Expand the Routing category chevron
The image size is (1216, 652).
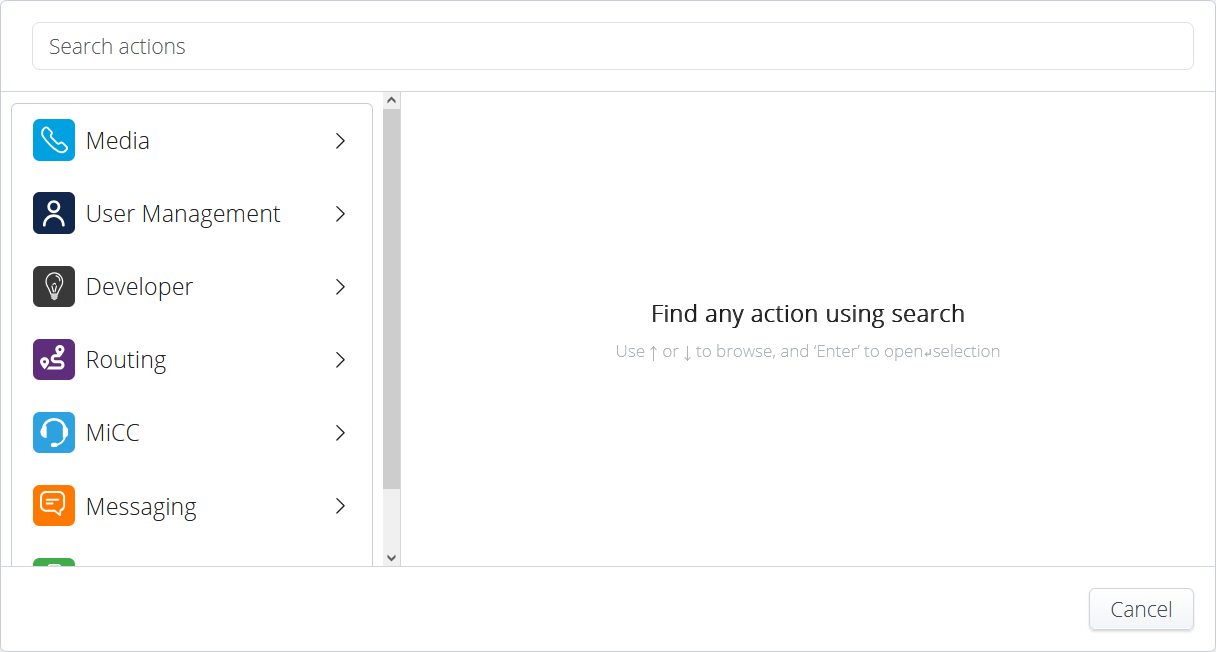pos(340,360)
